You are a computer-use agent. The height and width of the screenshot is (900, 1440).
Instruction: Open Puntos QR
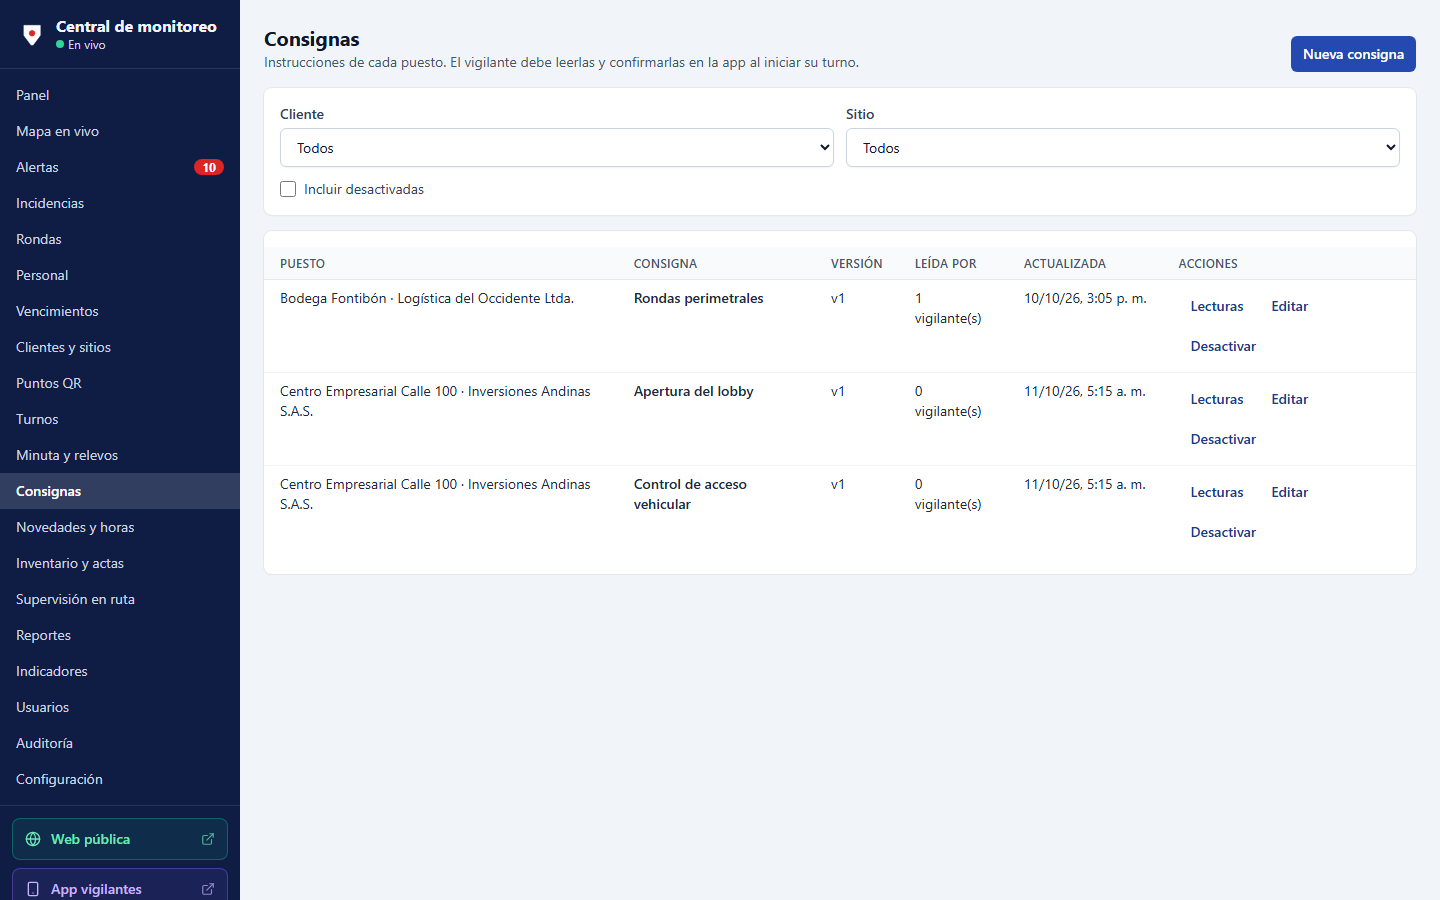pyautogui.click(x=120, y=383)
